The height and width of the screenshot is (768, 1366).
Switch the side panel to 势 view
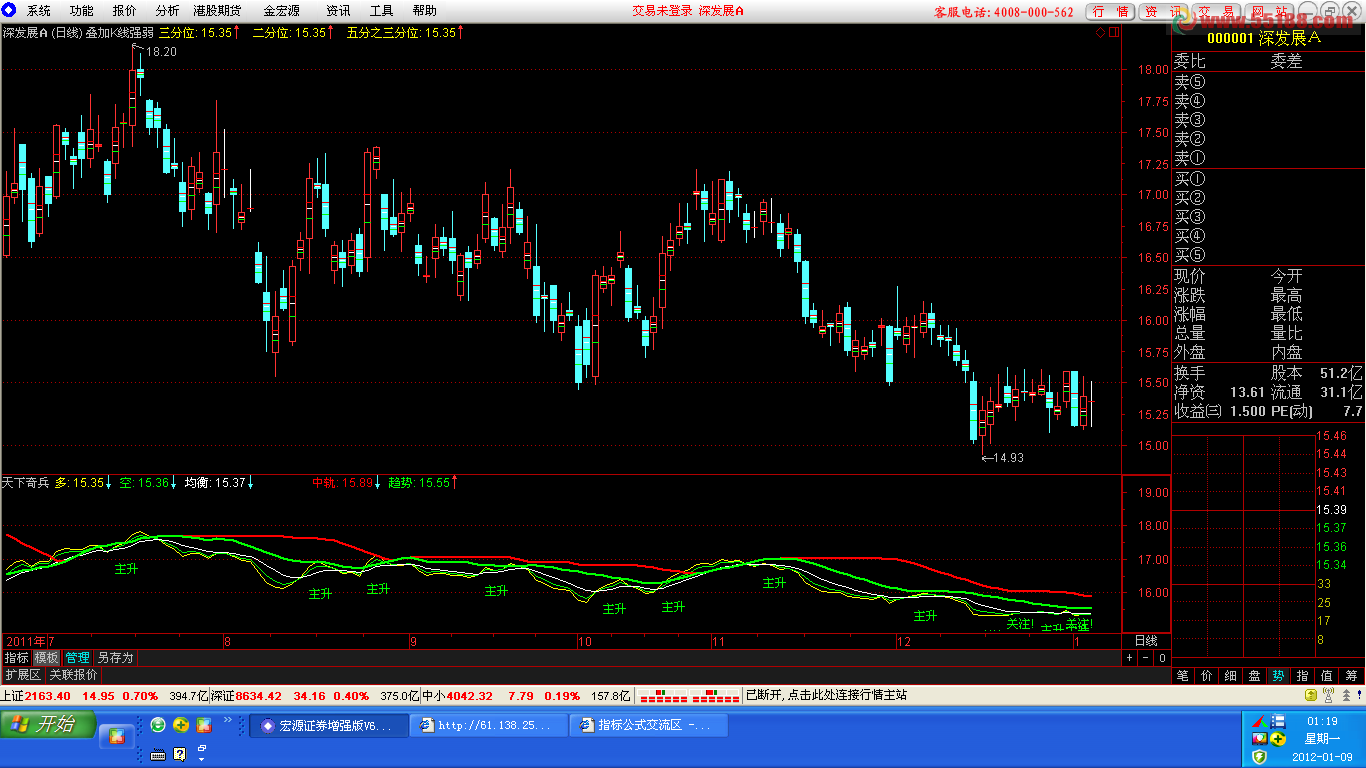tap(1278, 676)
